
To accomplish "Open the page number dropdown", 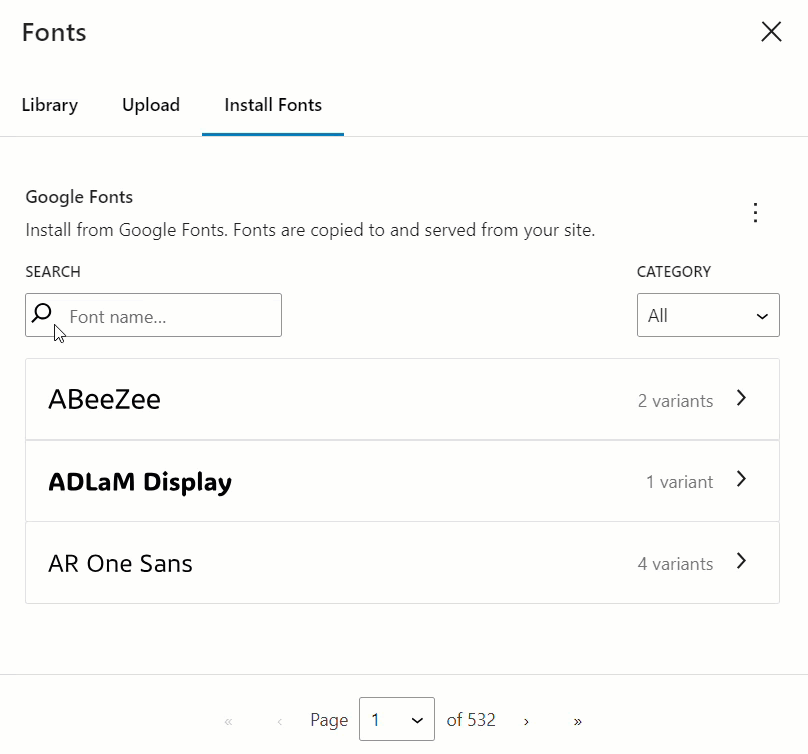I will coord(397,719).
